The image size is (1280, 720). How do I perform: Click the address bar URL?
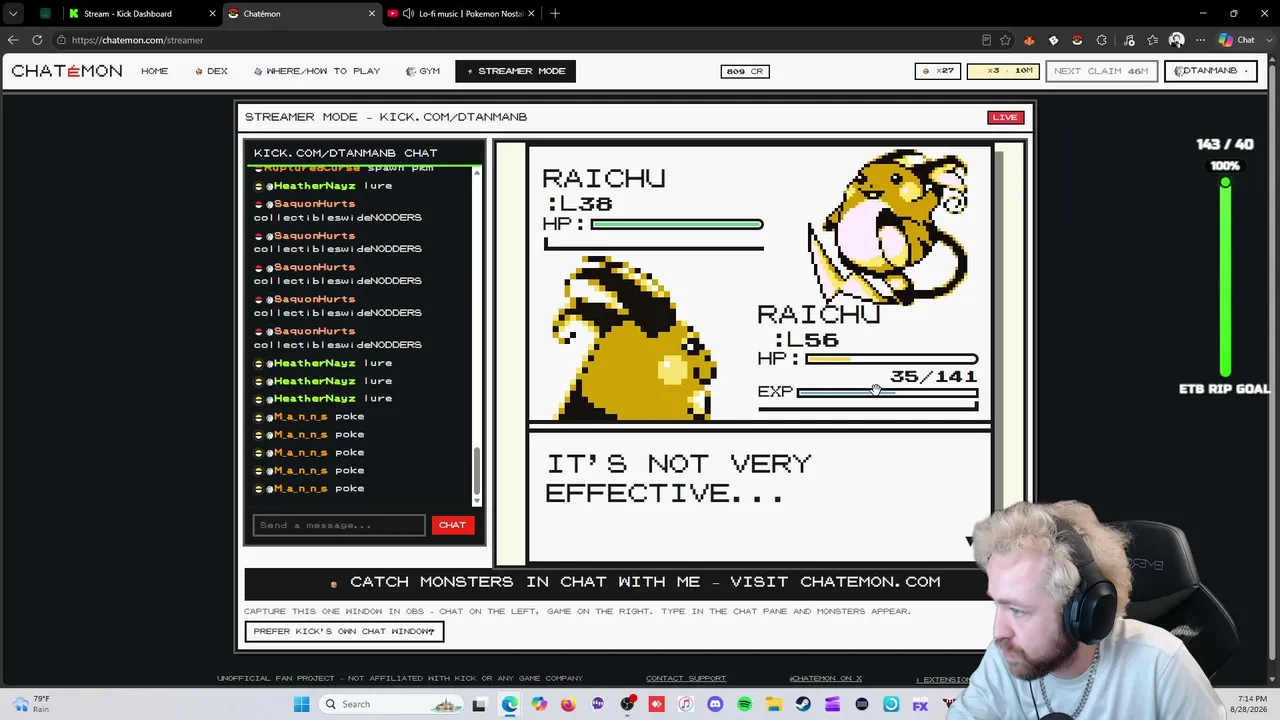click(138, 40)
